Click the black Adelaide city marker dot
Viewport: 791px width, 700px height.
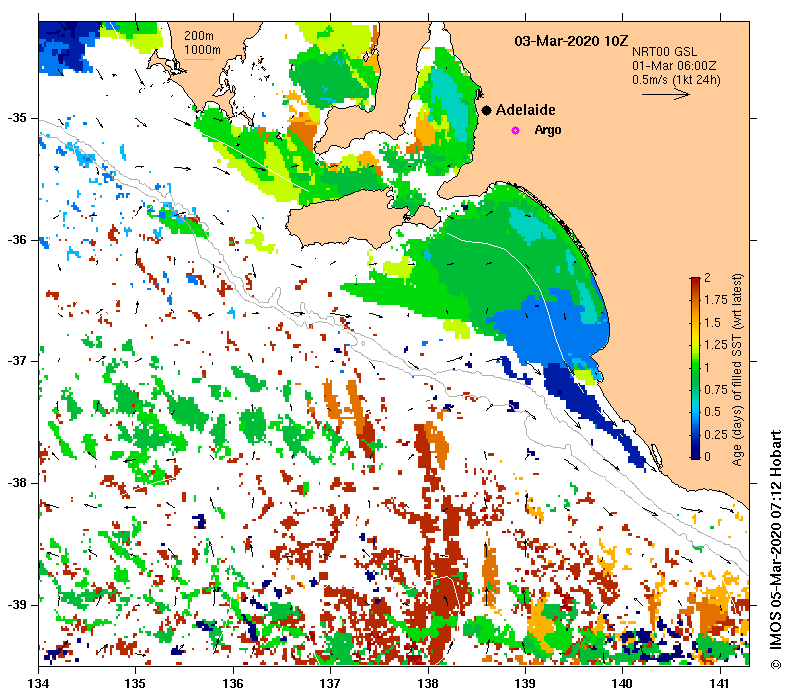(486, 110)
